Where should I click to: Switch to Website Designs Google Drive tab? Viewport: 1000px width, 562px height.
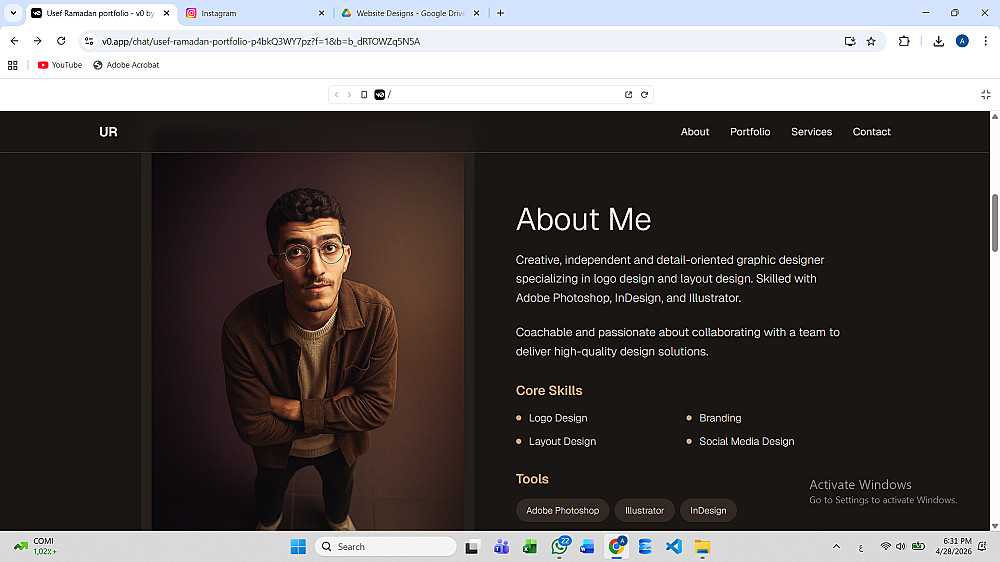click(411, 13)
